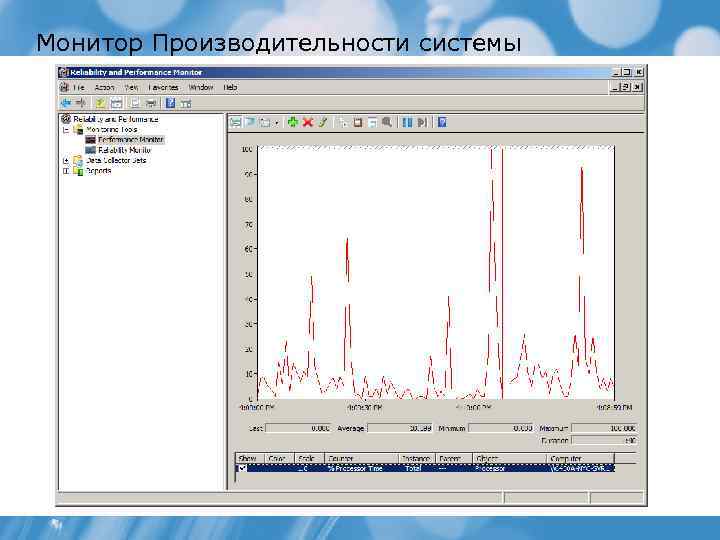
Task: Open the Window menu
Action: point(201,87)
